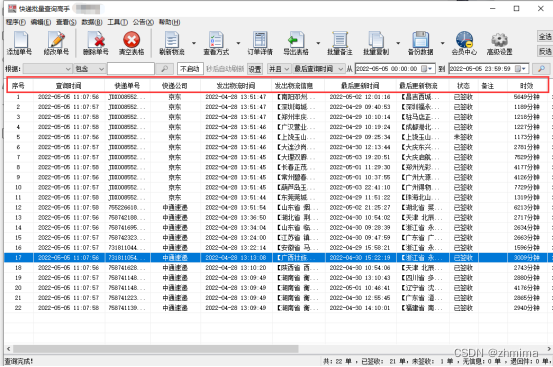Click the magnifier search icon beside the keyword field

coord(164,69)
